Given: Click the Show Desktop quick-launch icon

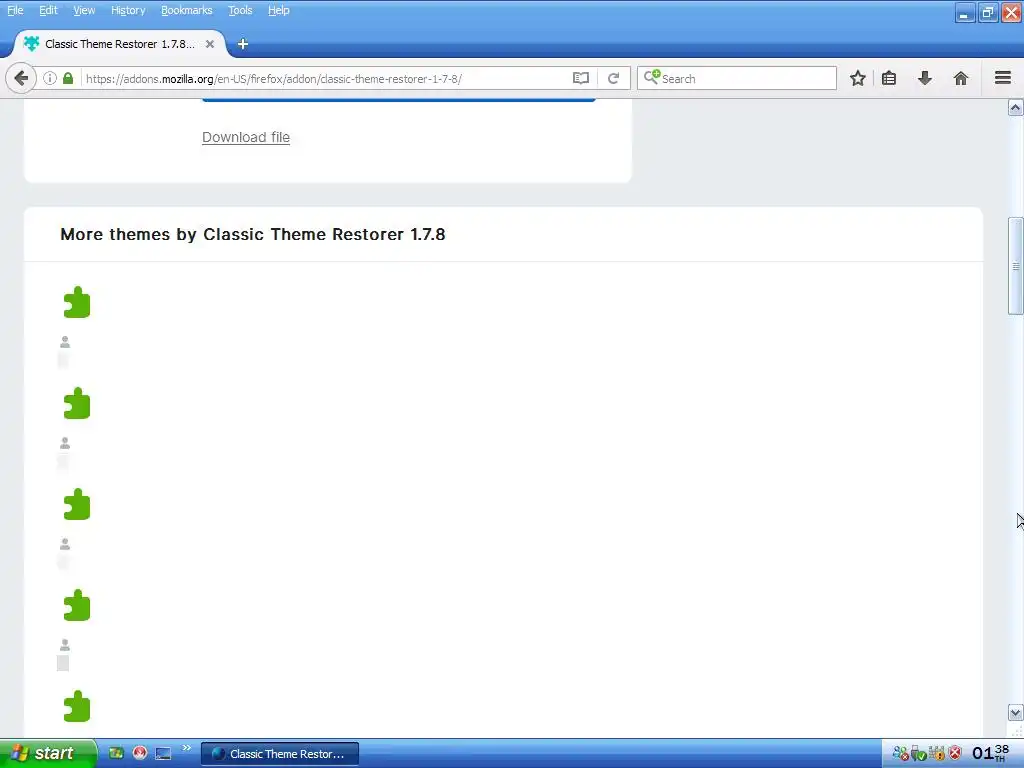Looking at the screenshot, I should pyautogui.click(x=163, y=754).
